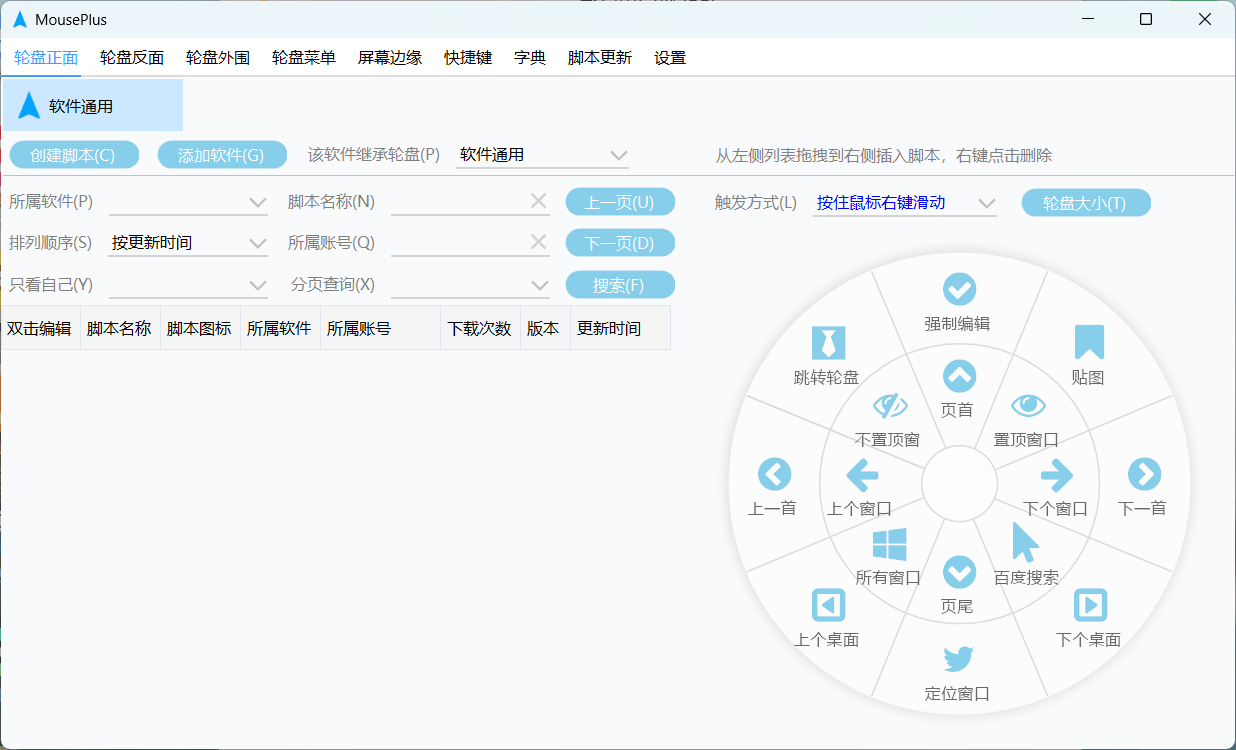Select the 所有窗口 Windows logo icon
The width and height of the screenshot is (1236, 750).
pyautogui.click(x=889, y=545)
